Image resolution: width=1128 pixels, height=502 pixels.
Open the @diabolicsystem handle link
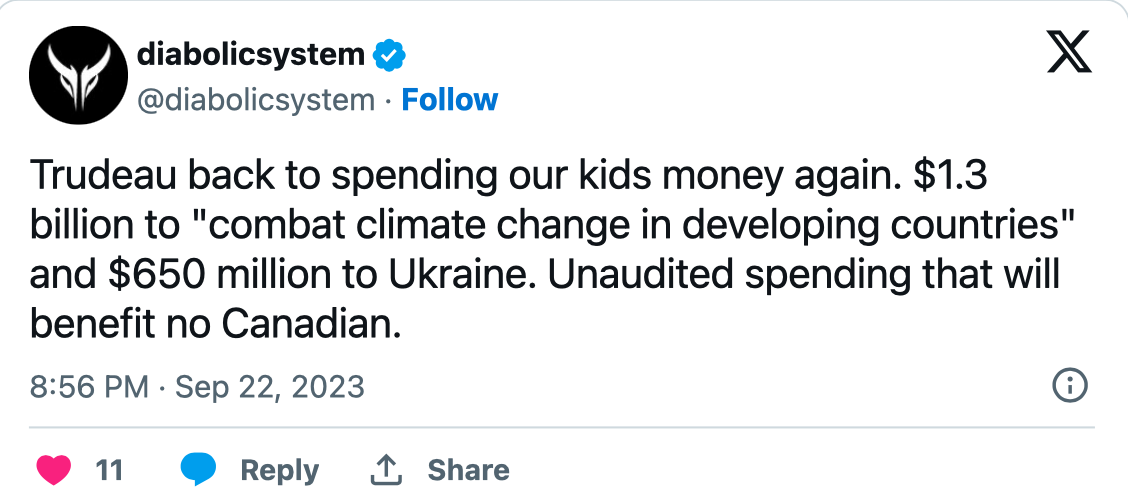tap(255, 100)
